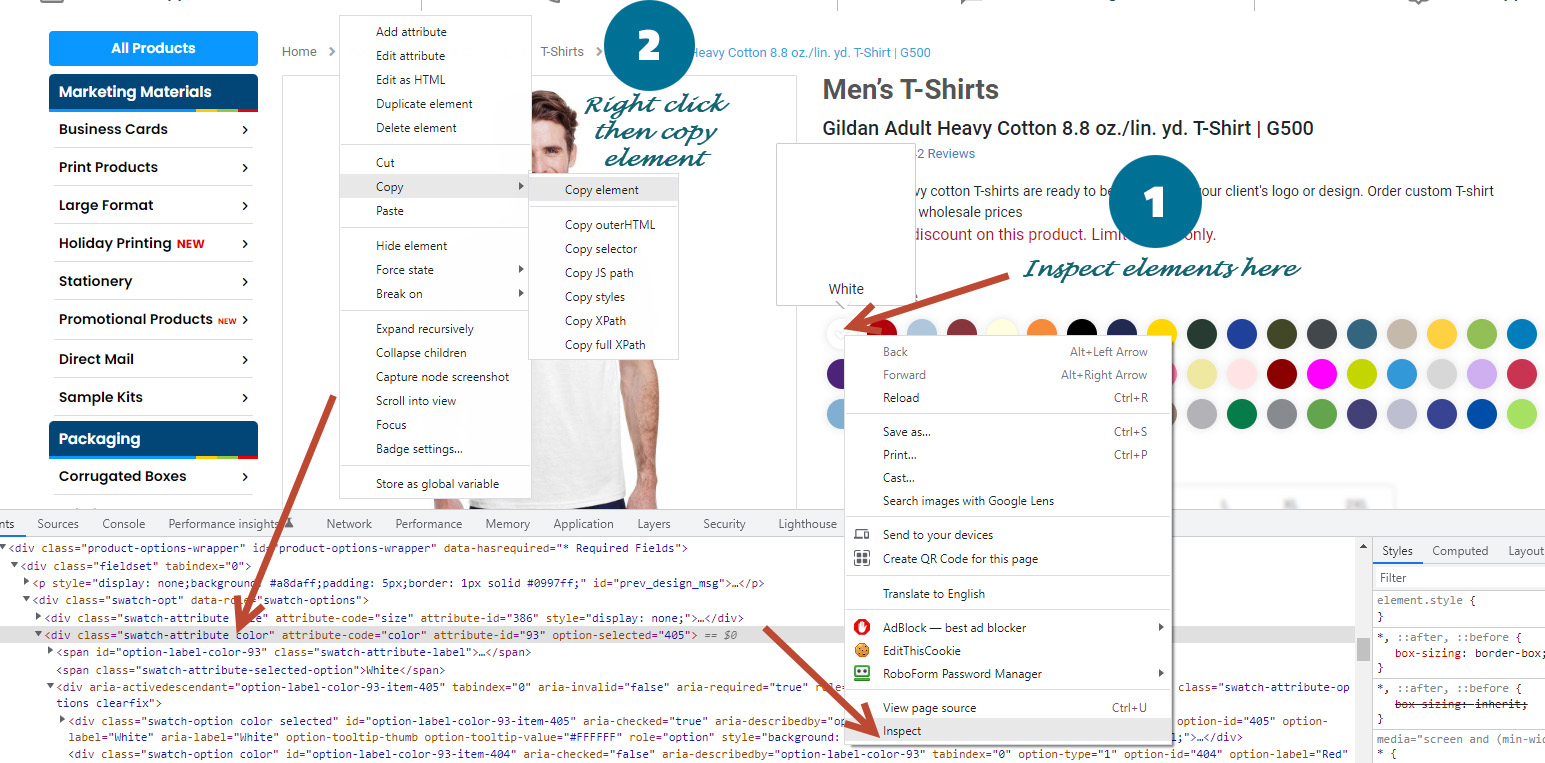Collapse the swatch-attribute color div node
Viewport: 1545px width, 763px height.
(39, 635)
